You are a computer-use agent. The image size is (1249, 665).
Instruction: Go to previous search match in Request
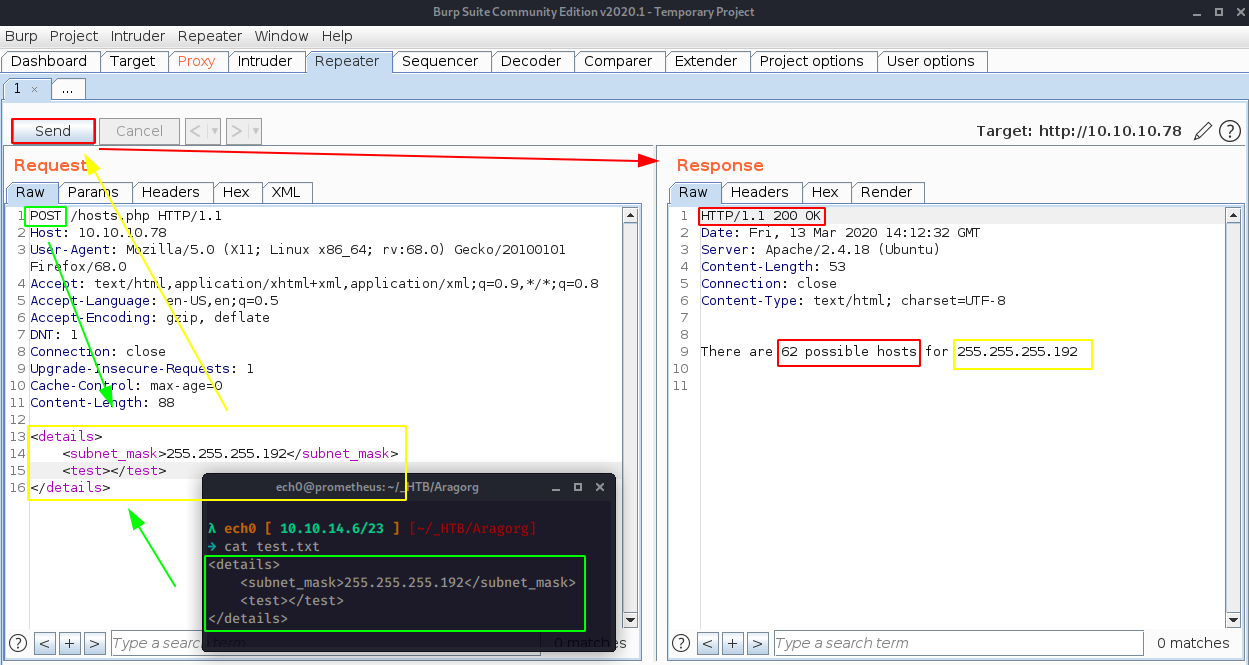coord(45,643)
